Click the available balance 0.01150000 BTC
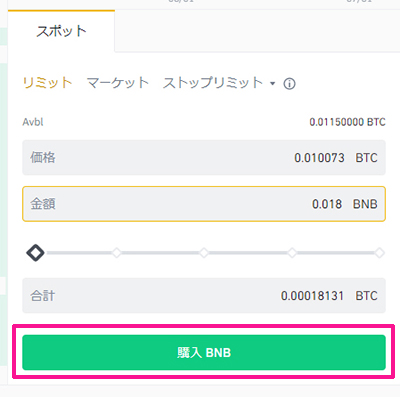Viewport: 400px width, 397px height. pos(347,122)
